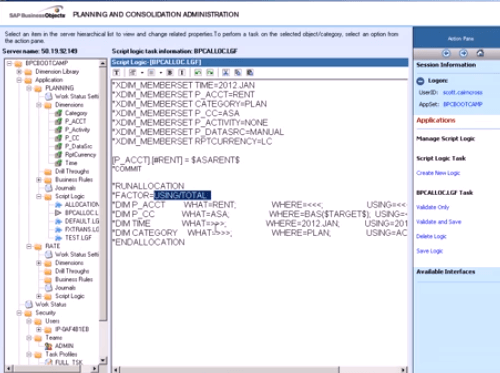Viewport: 500px width, 373px height.
Task: Click the Bold formatting icon
Action: click(x=170, y=72)
